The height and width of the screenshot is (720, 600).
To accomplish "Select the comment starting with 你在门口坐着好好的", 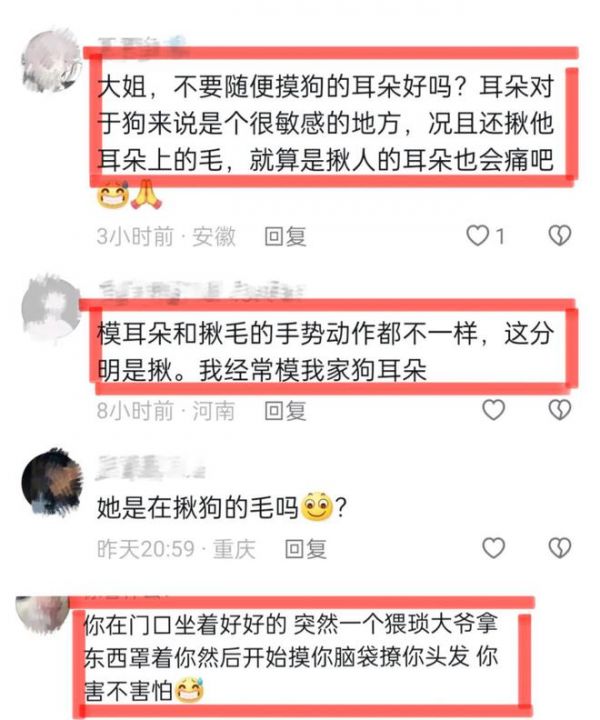I will 291,658.
